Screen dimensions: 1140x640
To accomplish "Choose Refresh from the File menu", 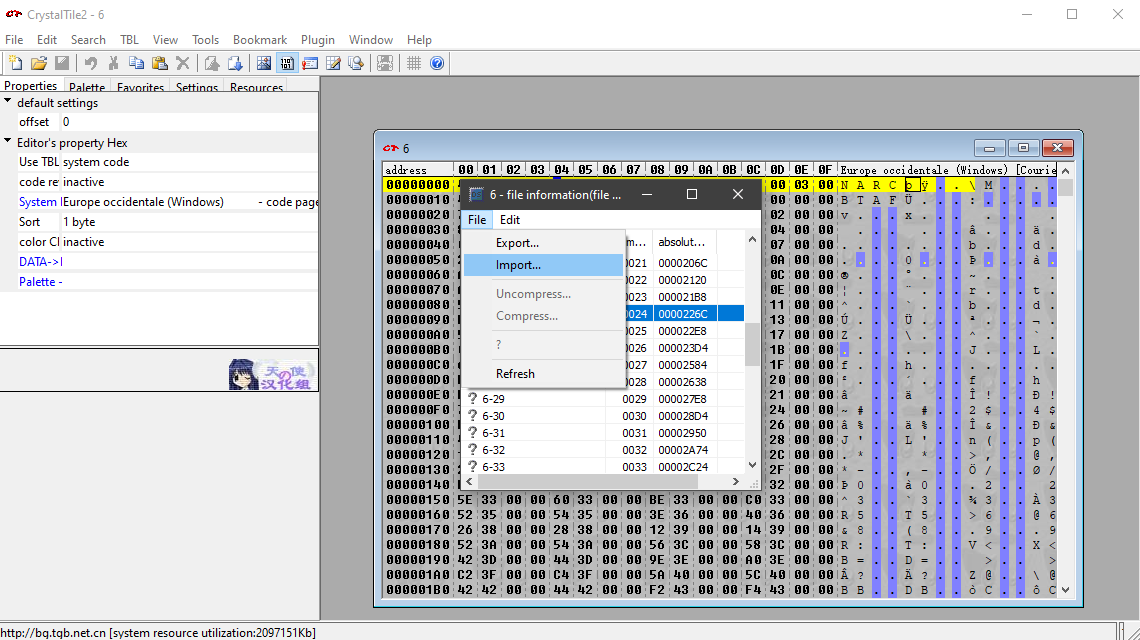I will (515, 374).
